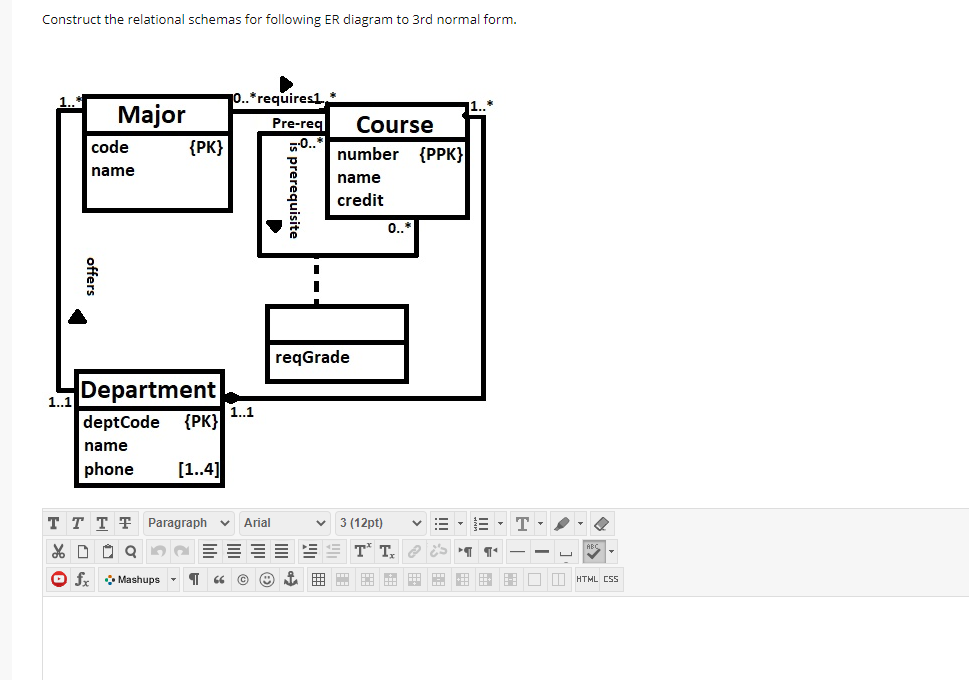Insert an anchor
The image size is (969, 680).
click(x=290, y=579)
